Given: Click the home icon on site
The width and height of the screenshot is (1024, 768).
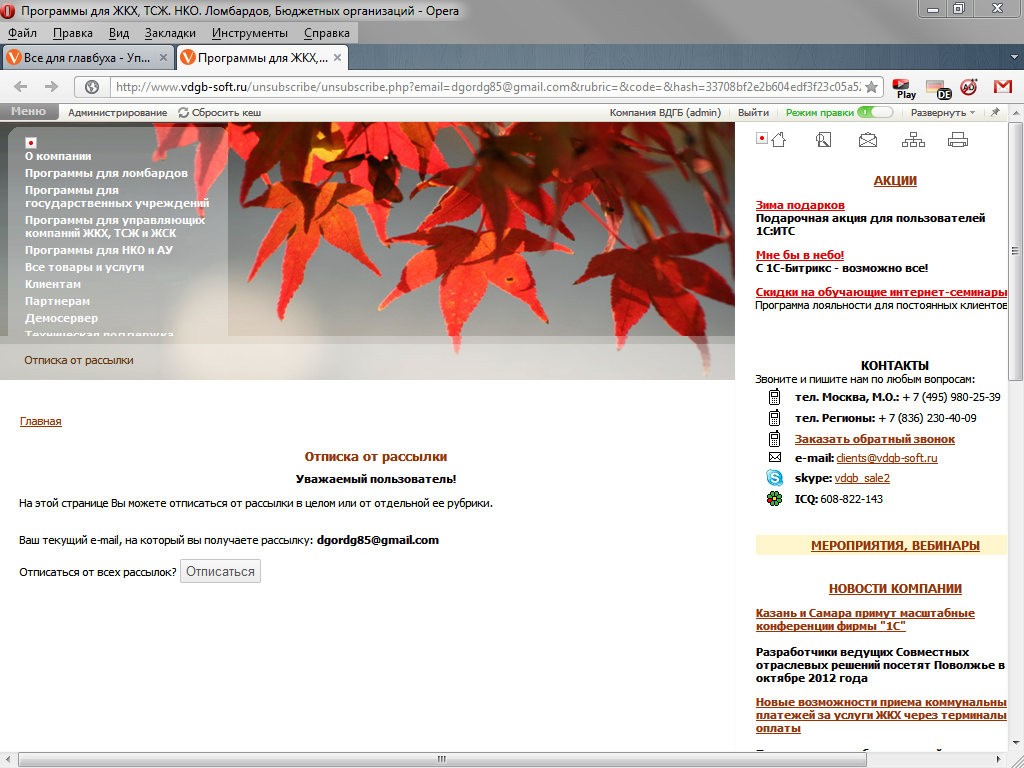Looking at the screenshot, I should click(778, 139).
